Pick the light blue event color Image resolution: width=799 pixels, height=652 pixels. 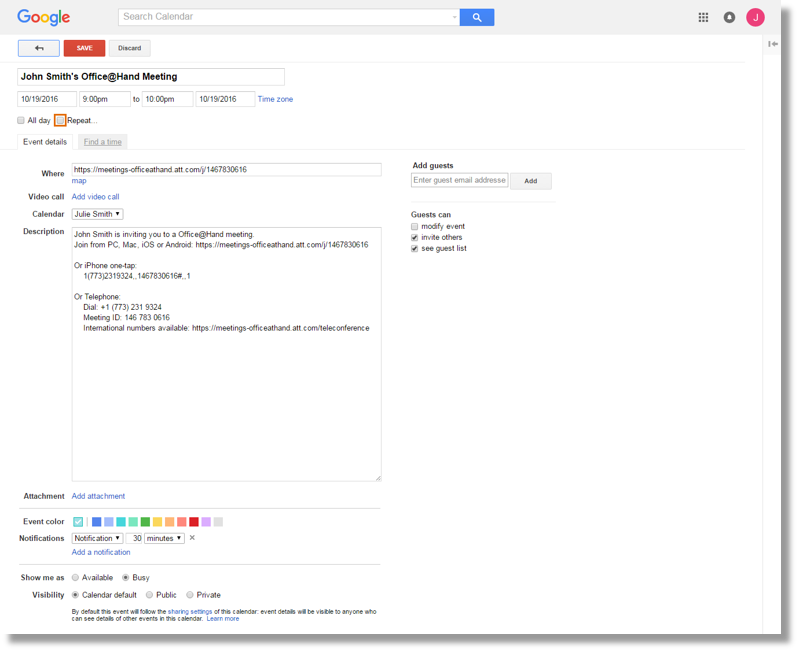point(109,522)
